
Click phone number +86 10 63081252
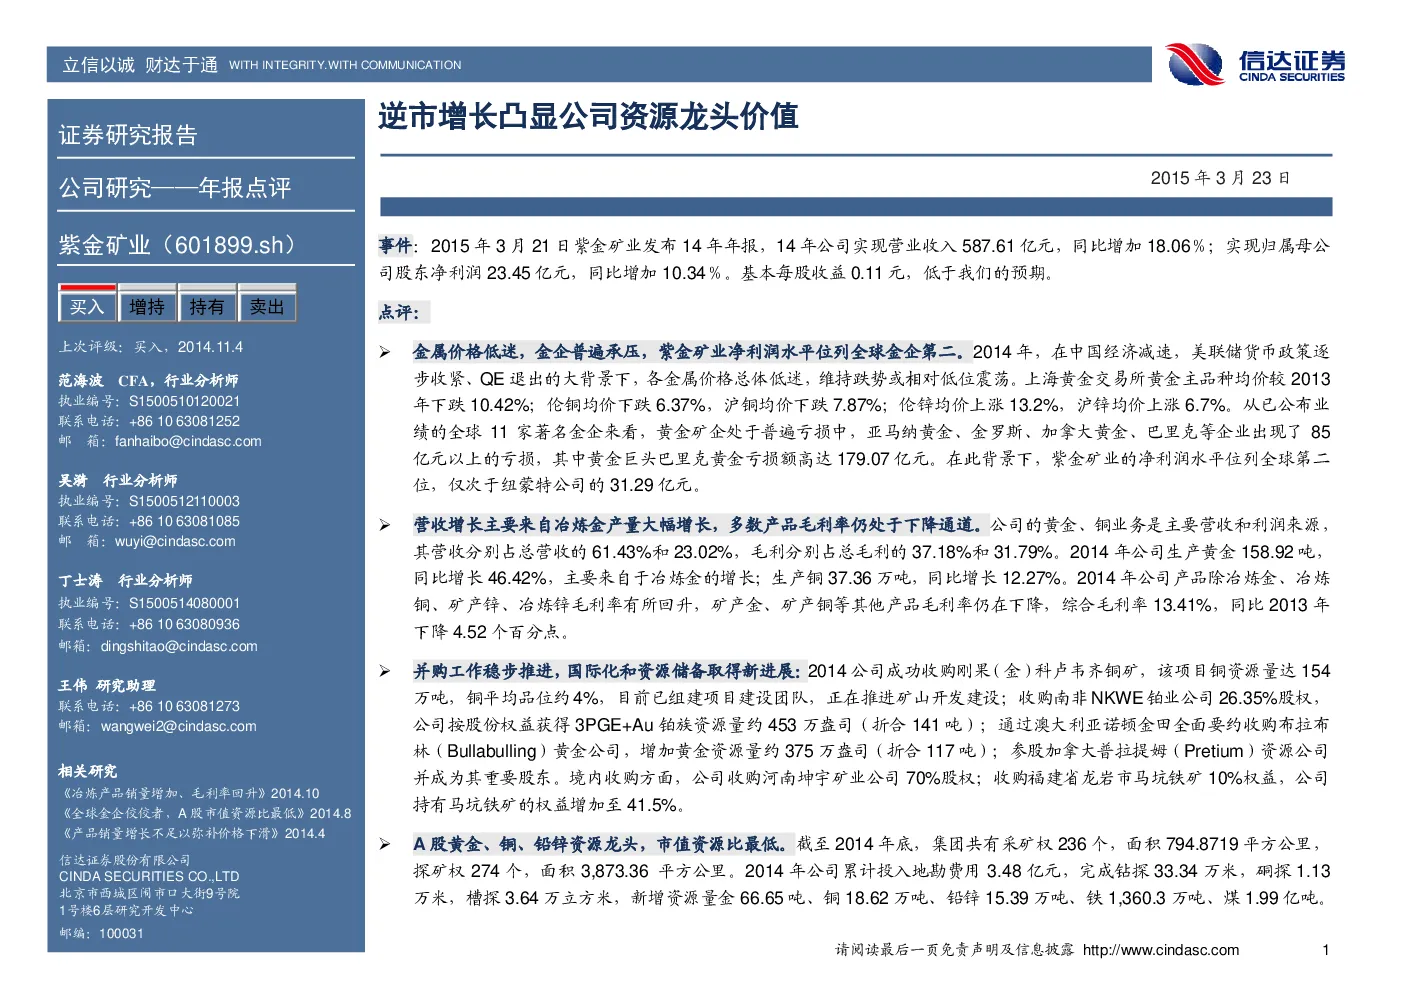(x=184, y=421)
